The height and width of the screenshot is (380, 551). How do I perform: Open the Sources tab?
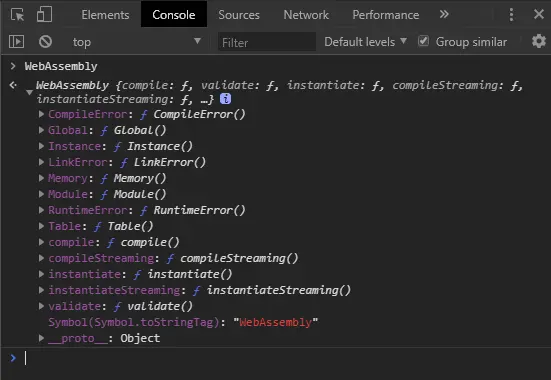point(239,15)
